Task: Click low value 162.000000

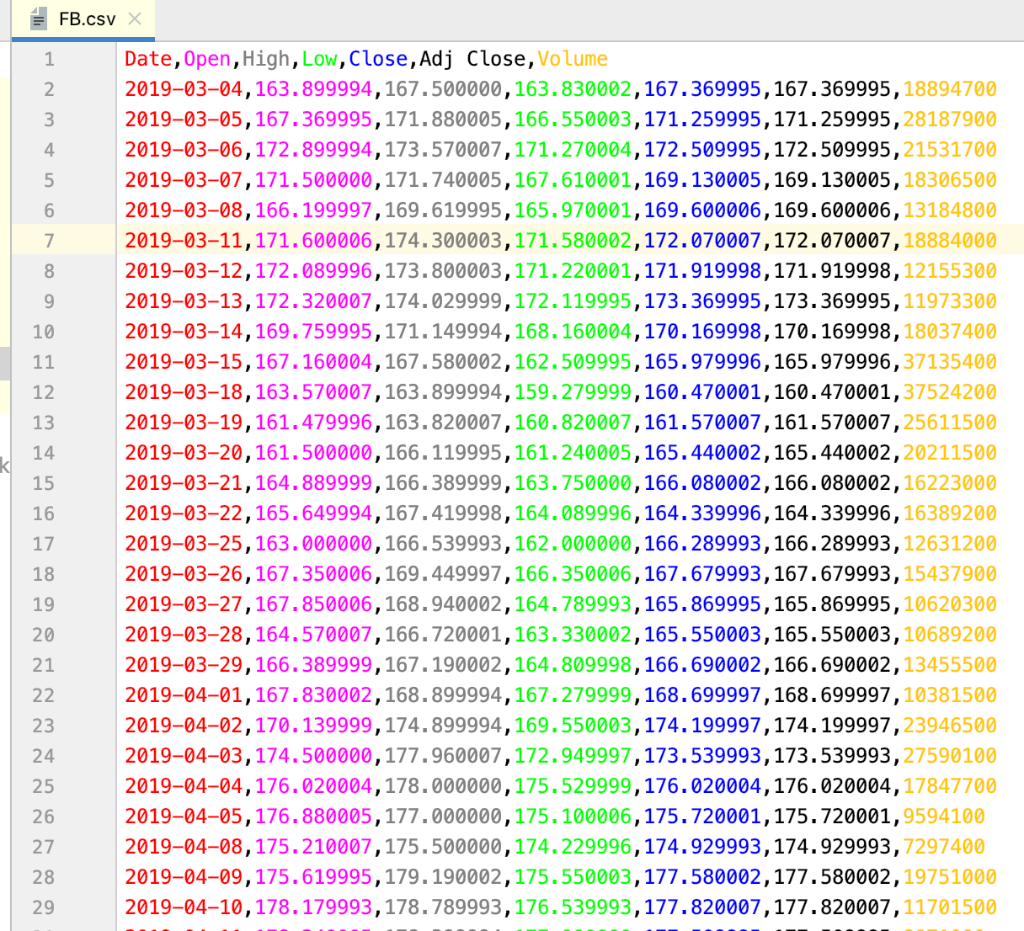Action: [x=573, y=544]
